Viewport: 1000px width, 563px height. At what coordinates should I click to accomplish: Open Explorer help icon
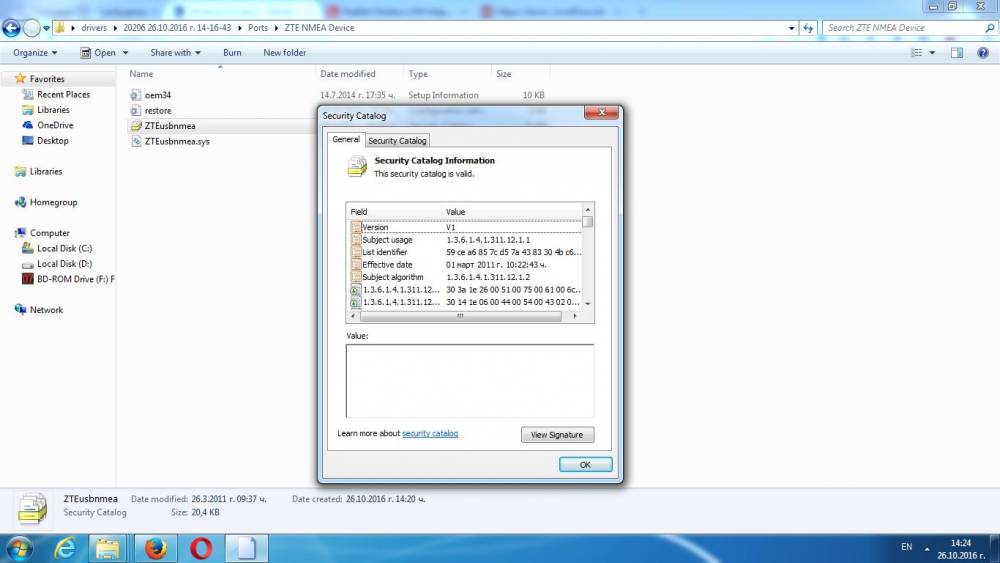click(x=983, y=53)
